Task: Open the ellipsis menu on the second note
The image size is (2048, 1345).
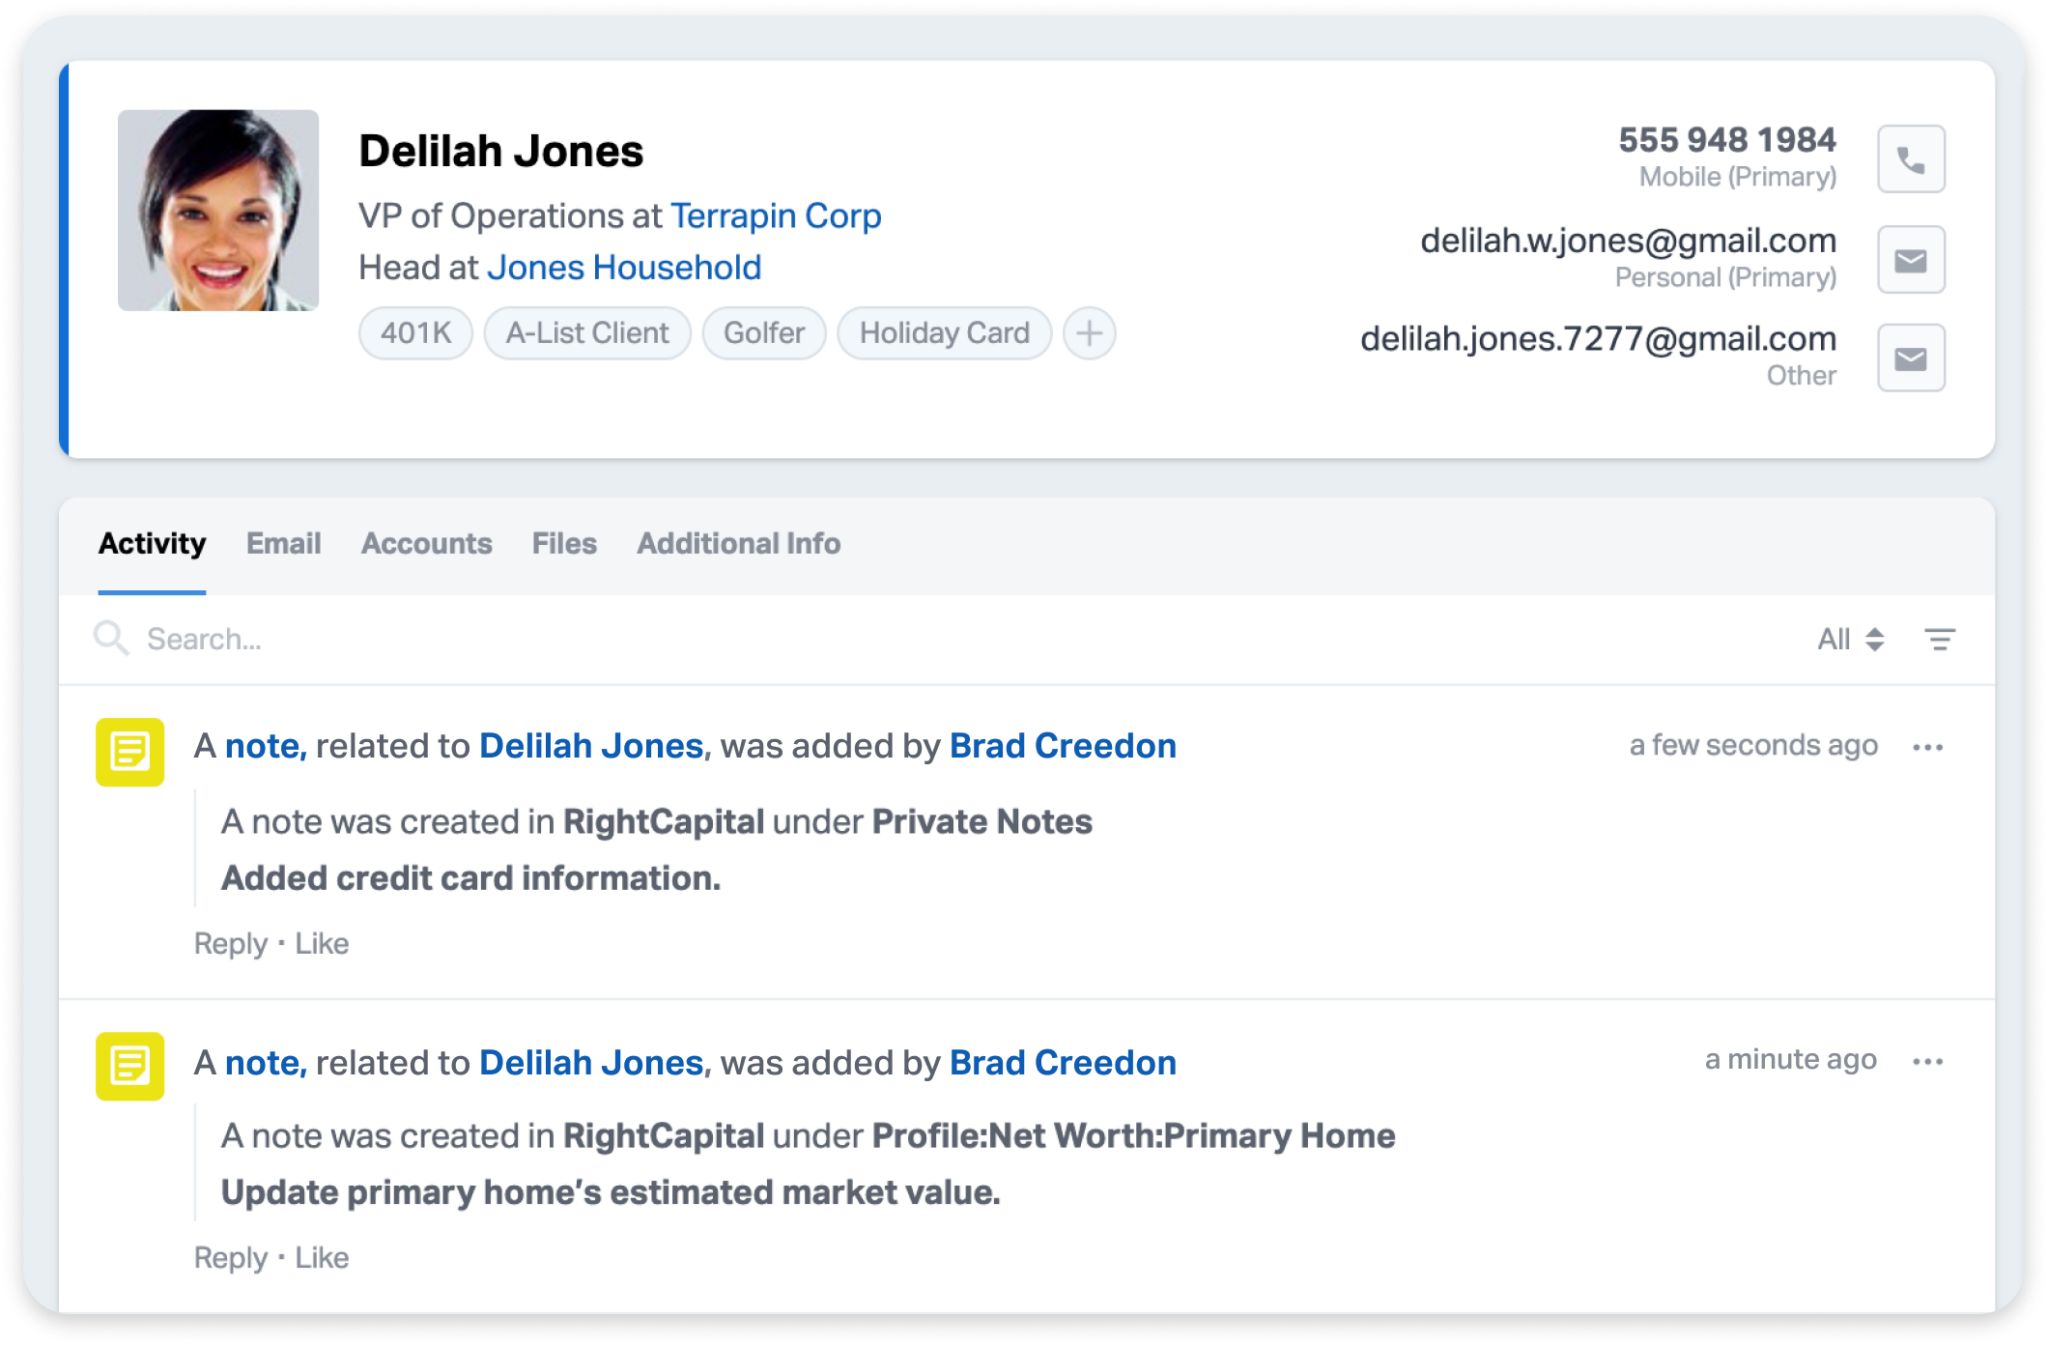Action: [x=1928, y=1060]
